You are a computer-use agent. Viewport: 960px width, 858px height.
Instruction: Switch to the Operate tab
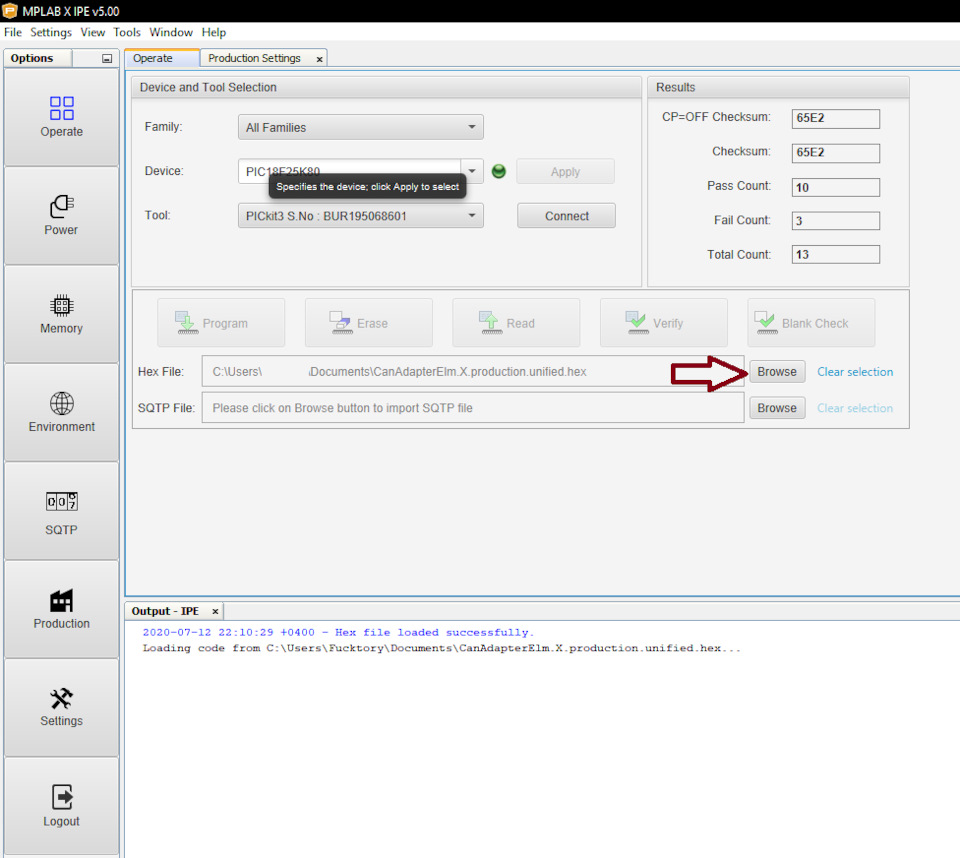point(162,58)
